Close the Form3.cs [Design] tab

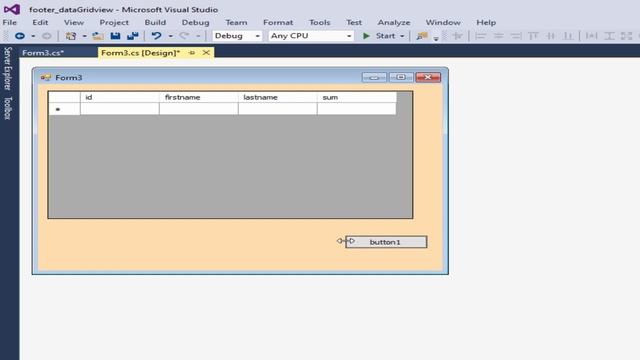click(206, 53)
